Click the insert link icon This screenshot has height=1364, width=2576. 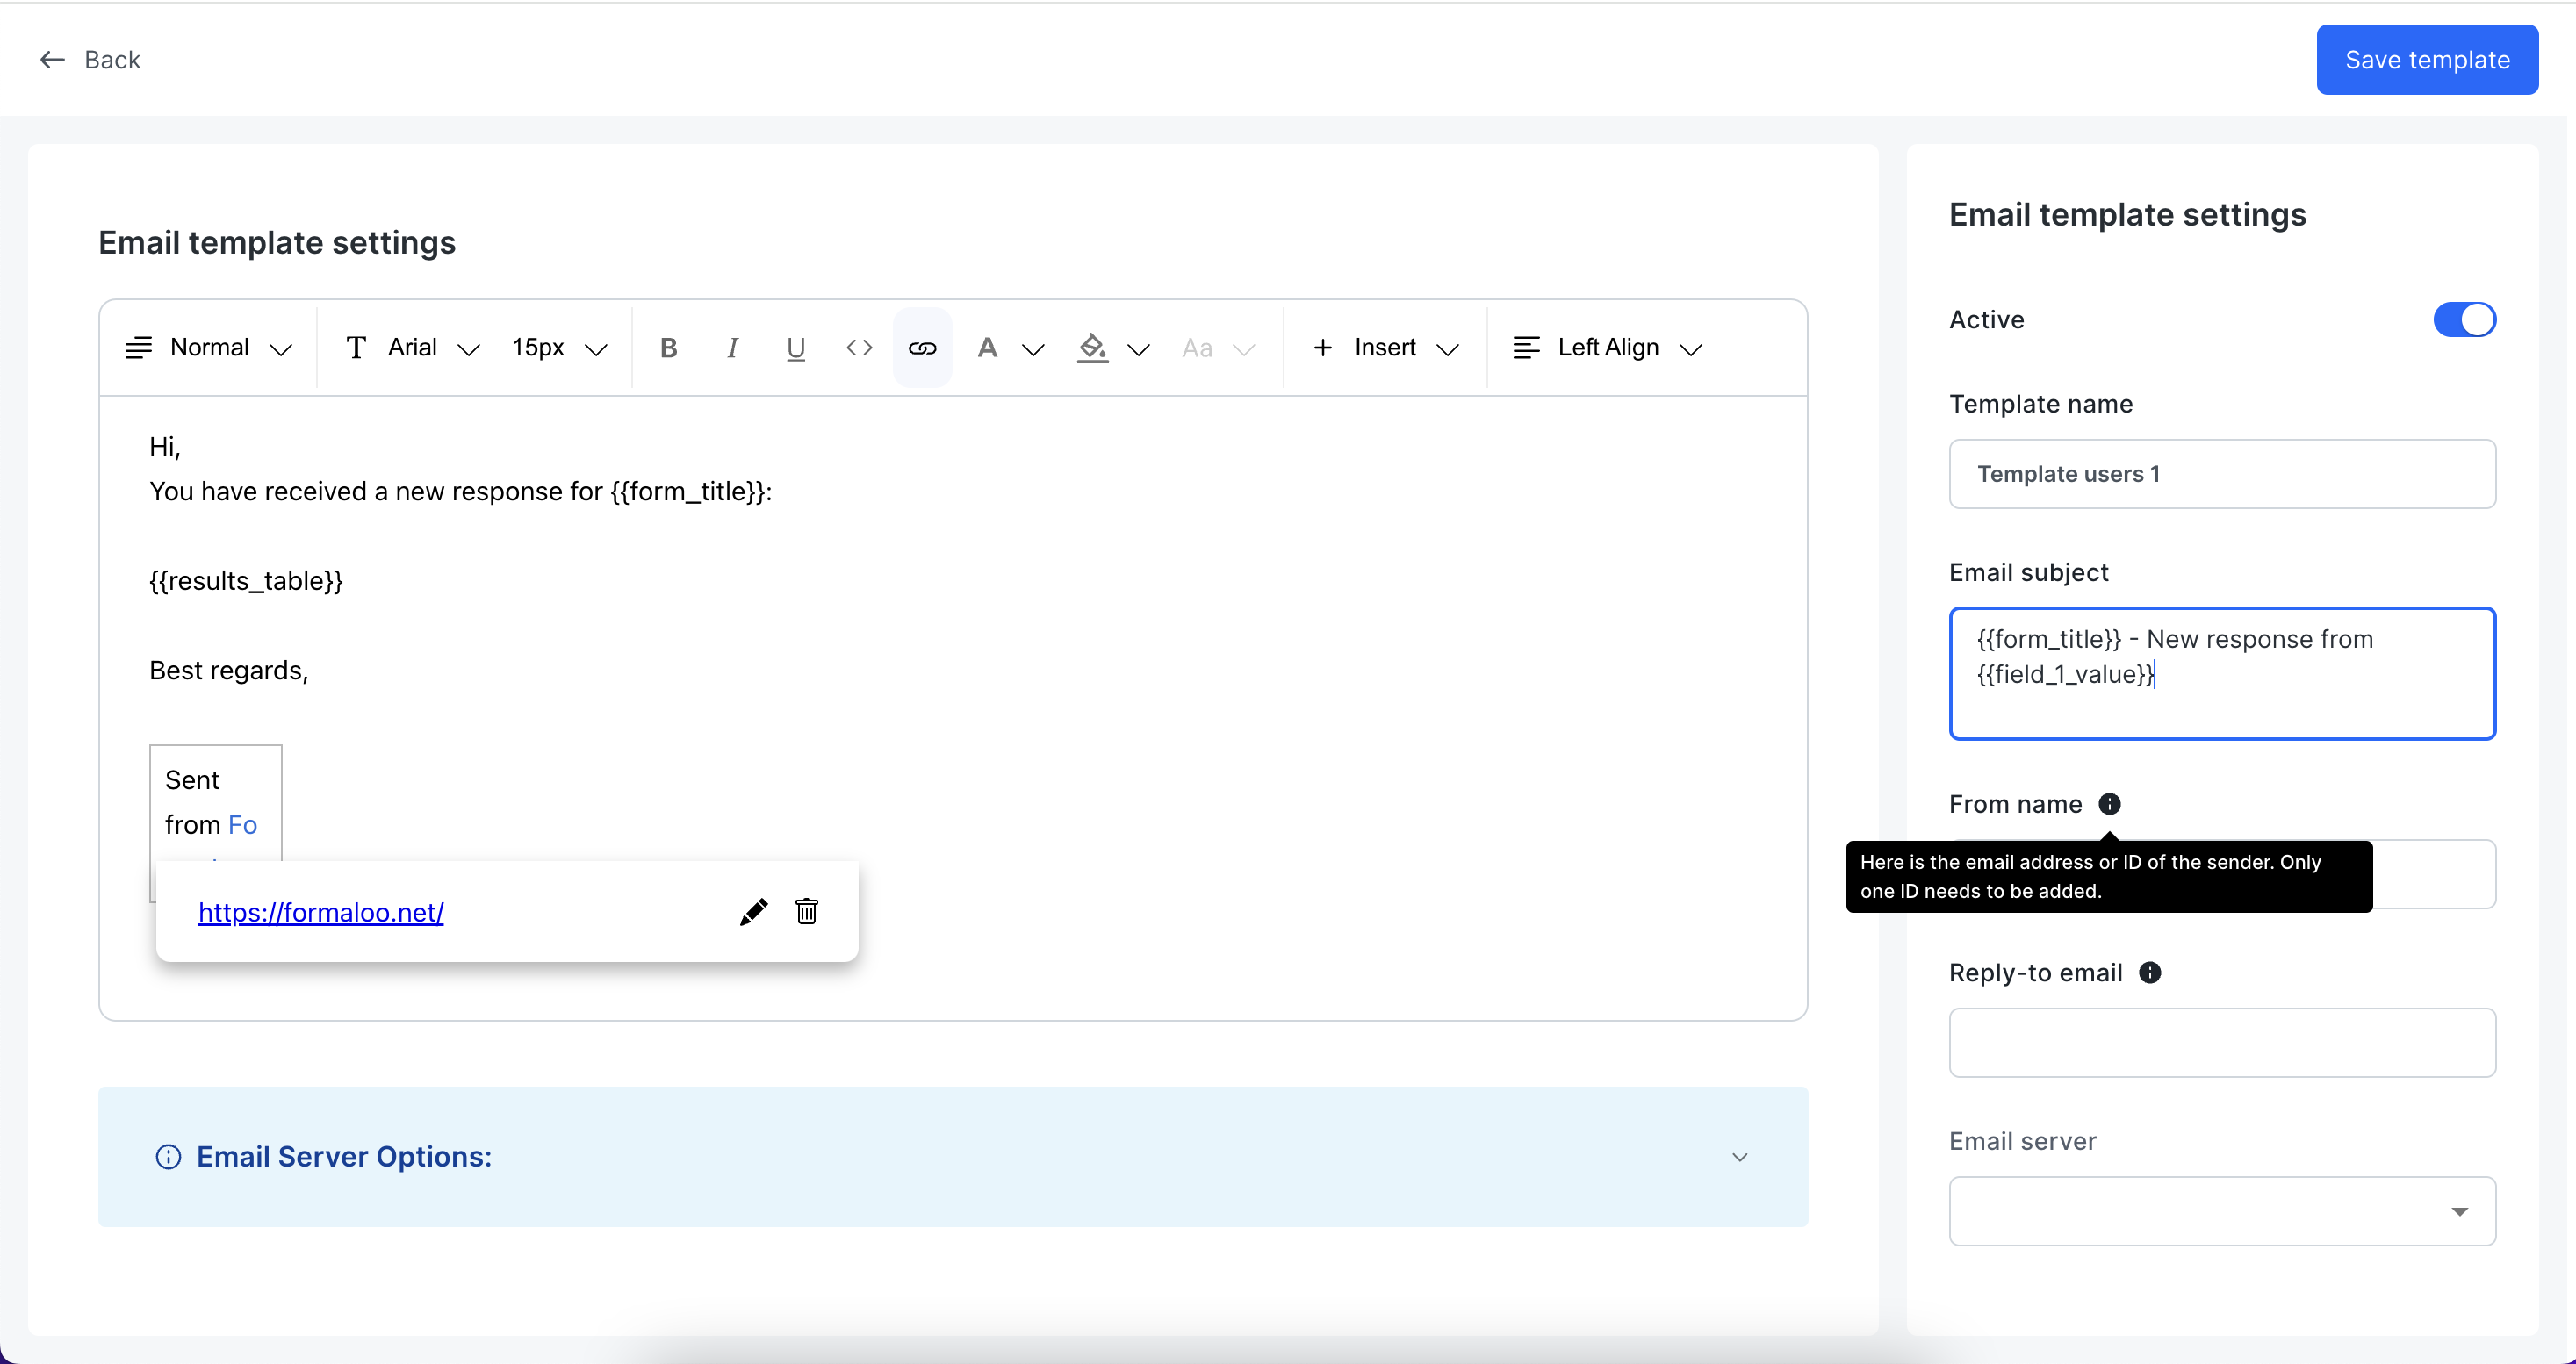[922, 347]
